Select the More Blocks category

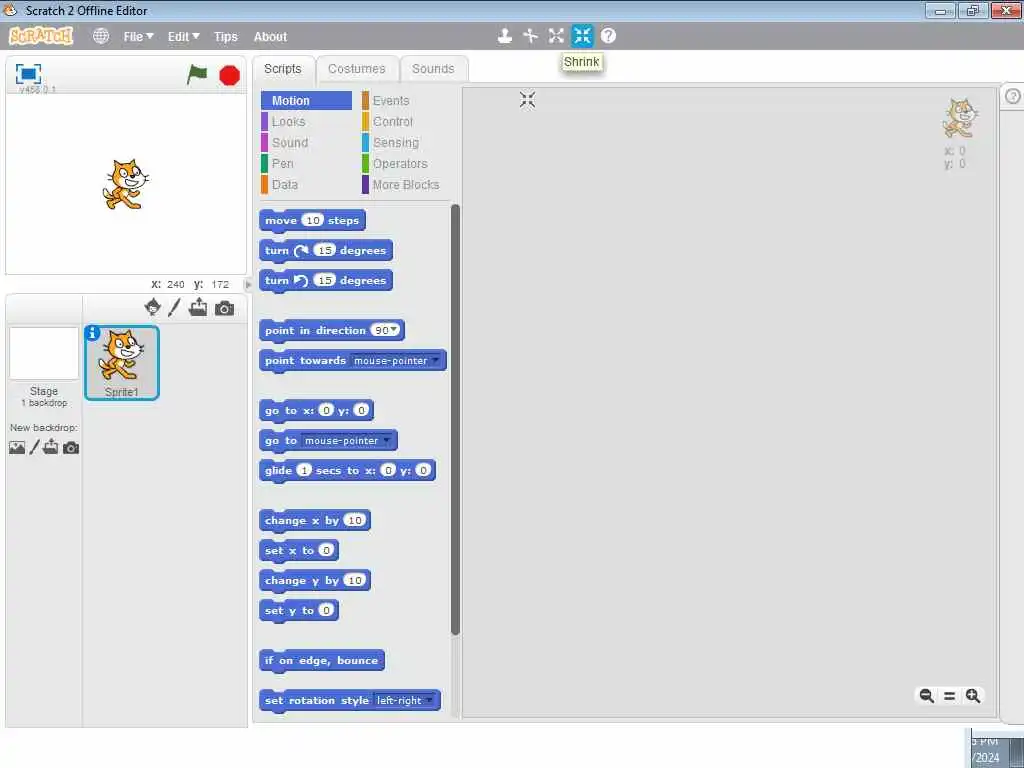[x=405, y=185]
